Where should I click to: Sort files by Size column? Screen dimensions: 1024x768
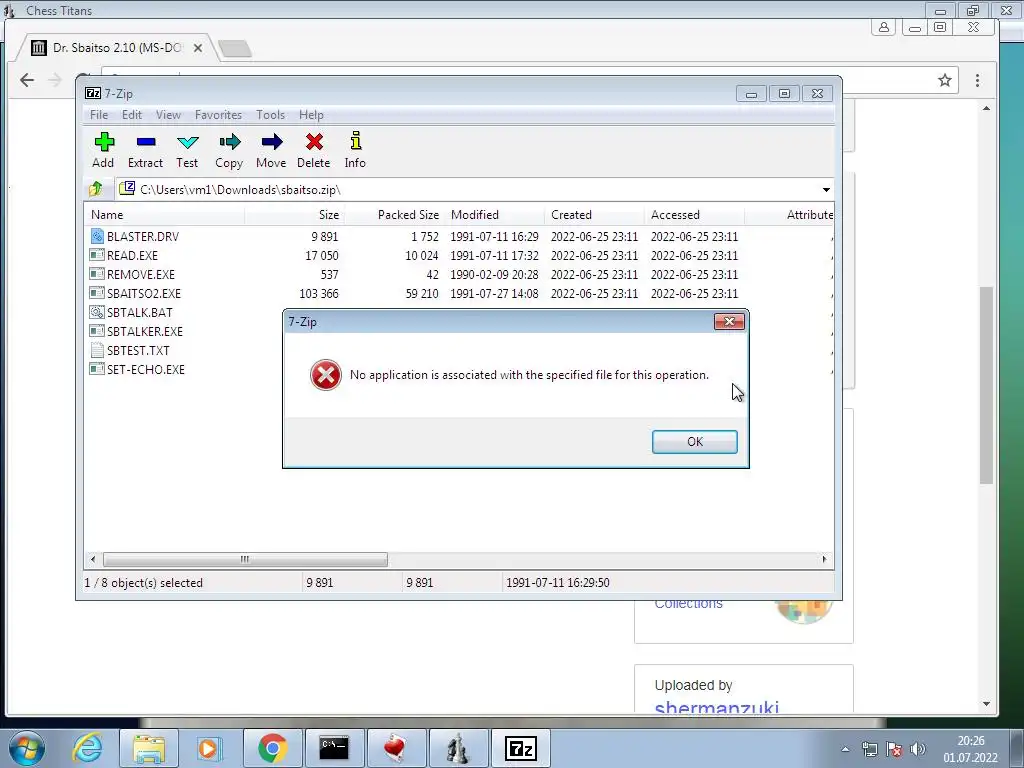[295, 215]
